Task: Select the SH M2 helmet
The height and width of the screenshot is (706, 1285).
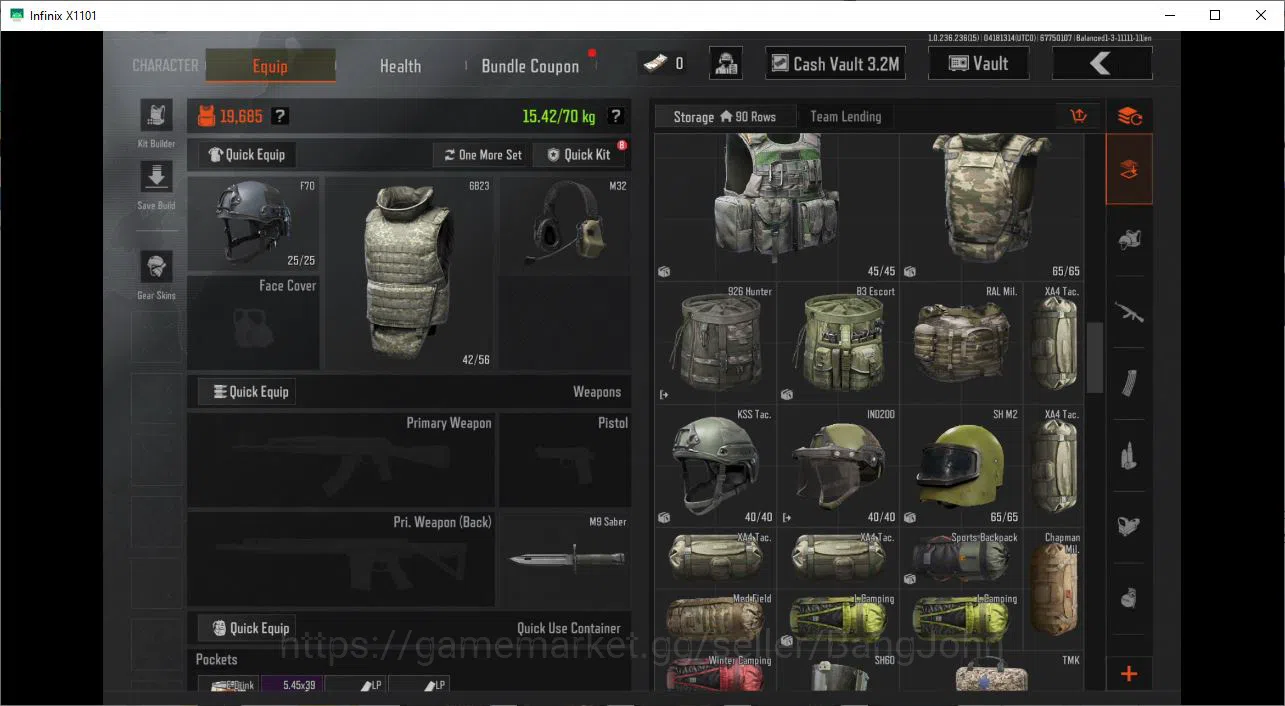Action: click(961, 466)
